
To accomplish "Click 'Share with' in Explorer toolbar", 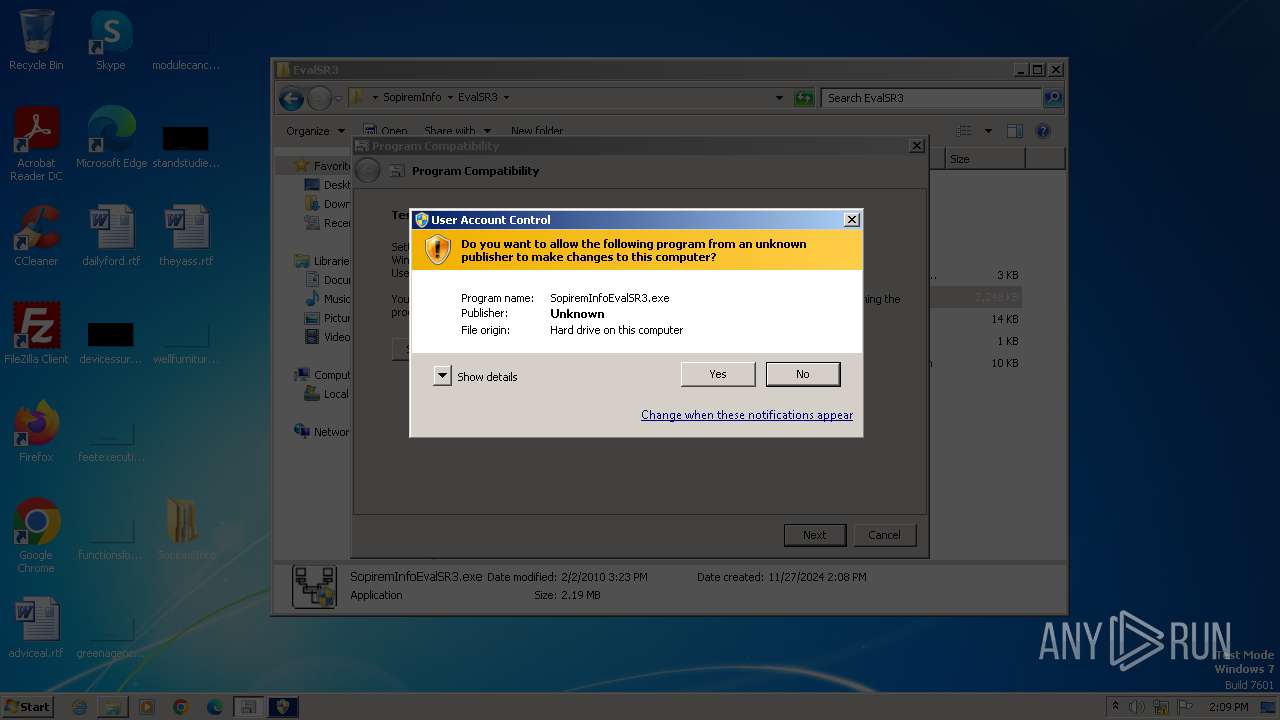I will 457,131.
